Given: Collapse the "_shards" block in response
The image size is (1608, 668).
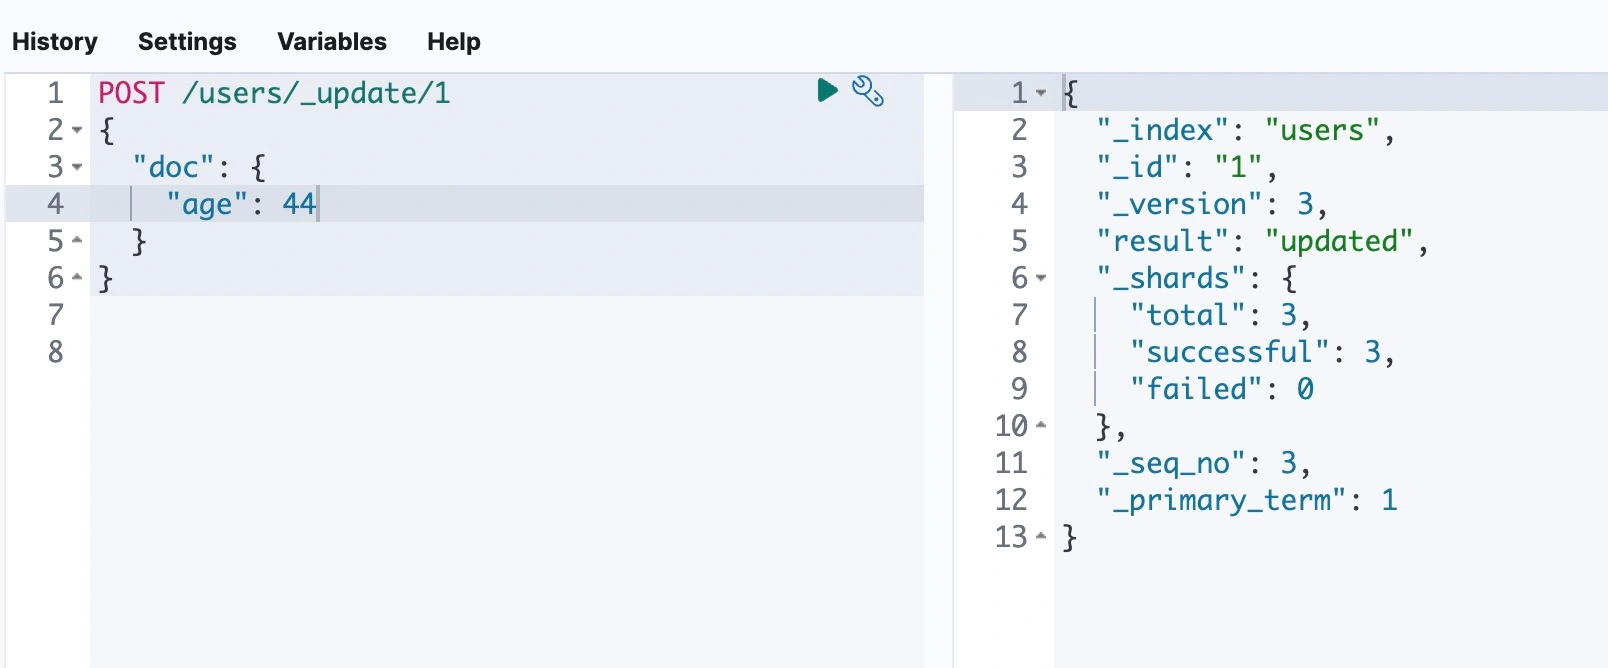Looking at the screenshot, I should tap(1041, 278).
